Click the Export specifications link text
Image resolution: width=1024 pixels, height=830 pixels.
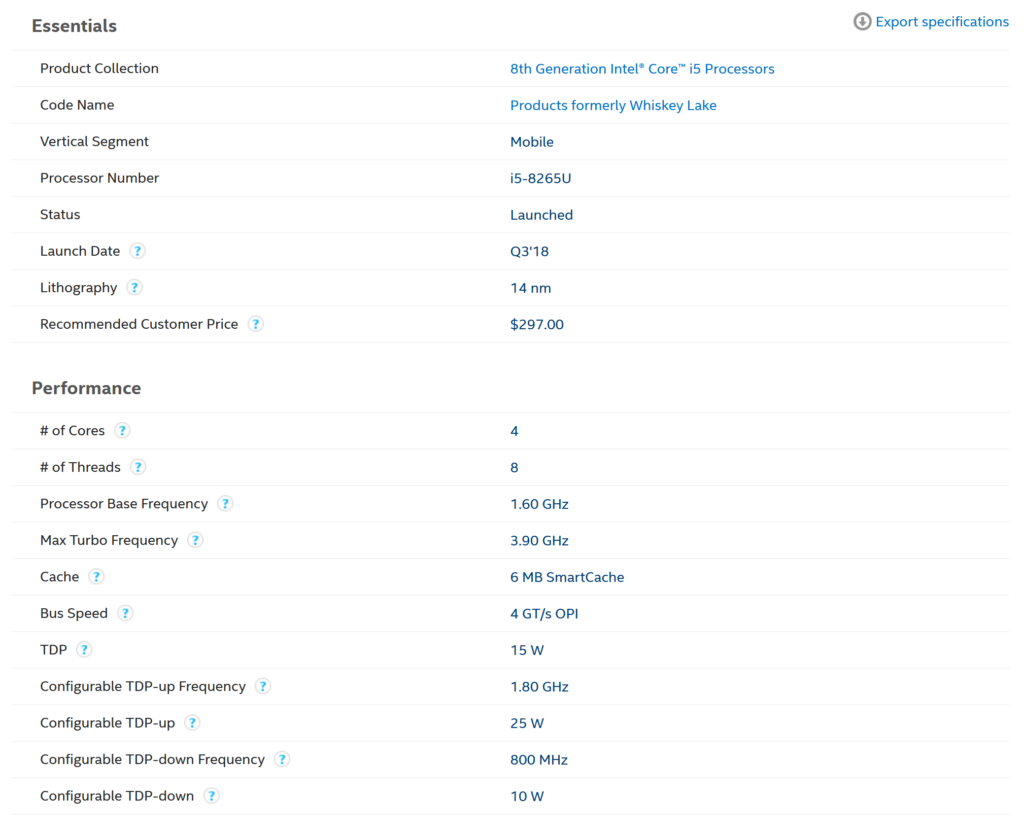(942, 22)
